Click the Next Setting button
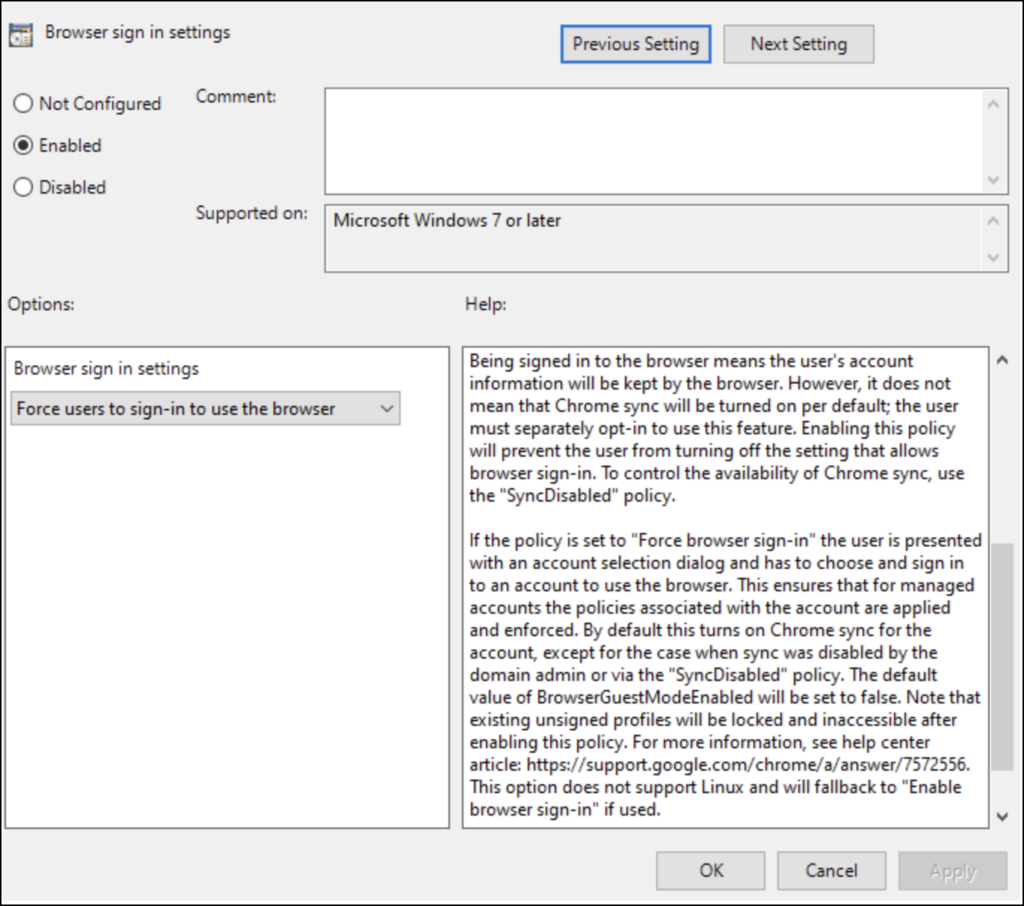Screen dimensions: 1024x906 798,44
